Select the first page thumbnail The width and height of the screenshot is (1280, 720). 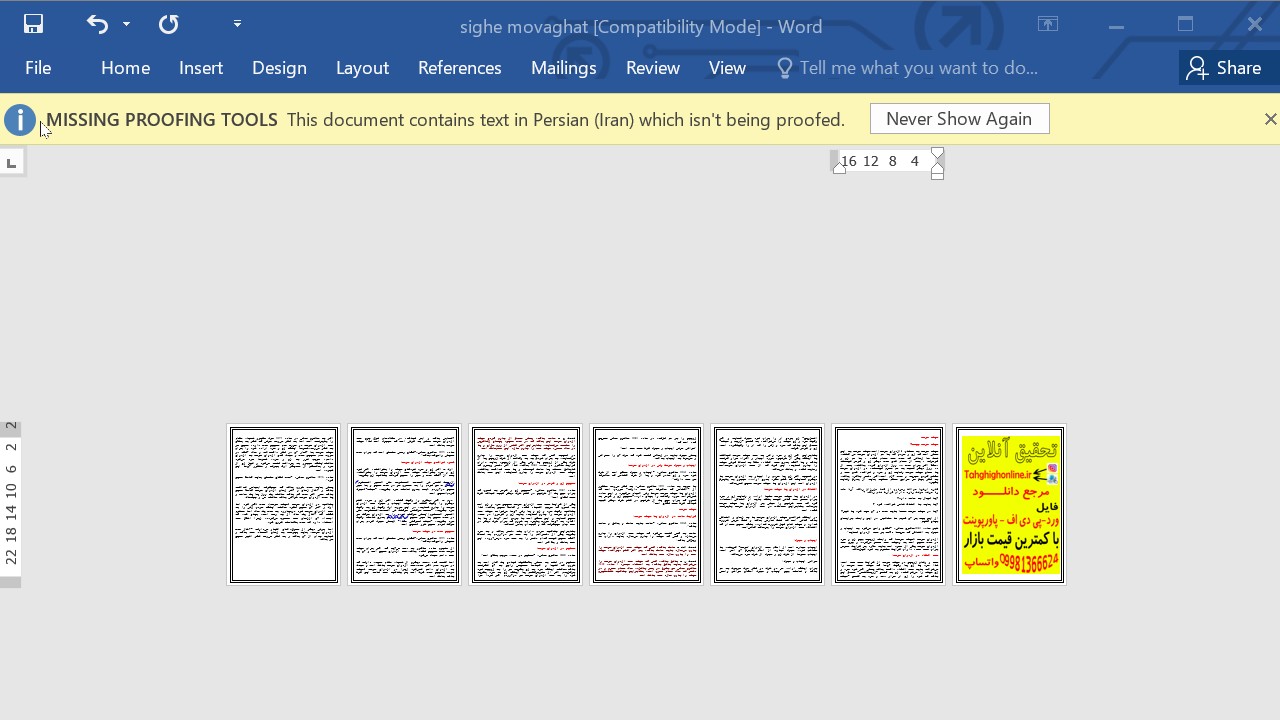pos(284,505)
